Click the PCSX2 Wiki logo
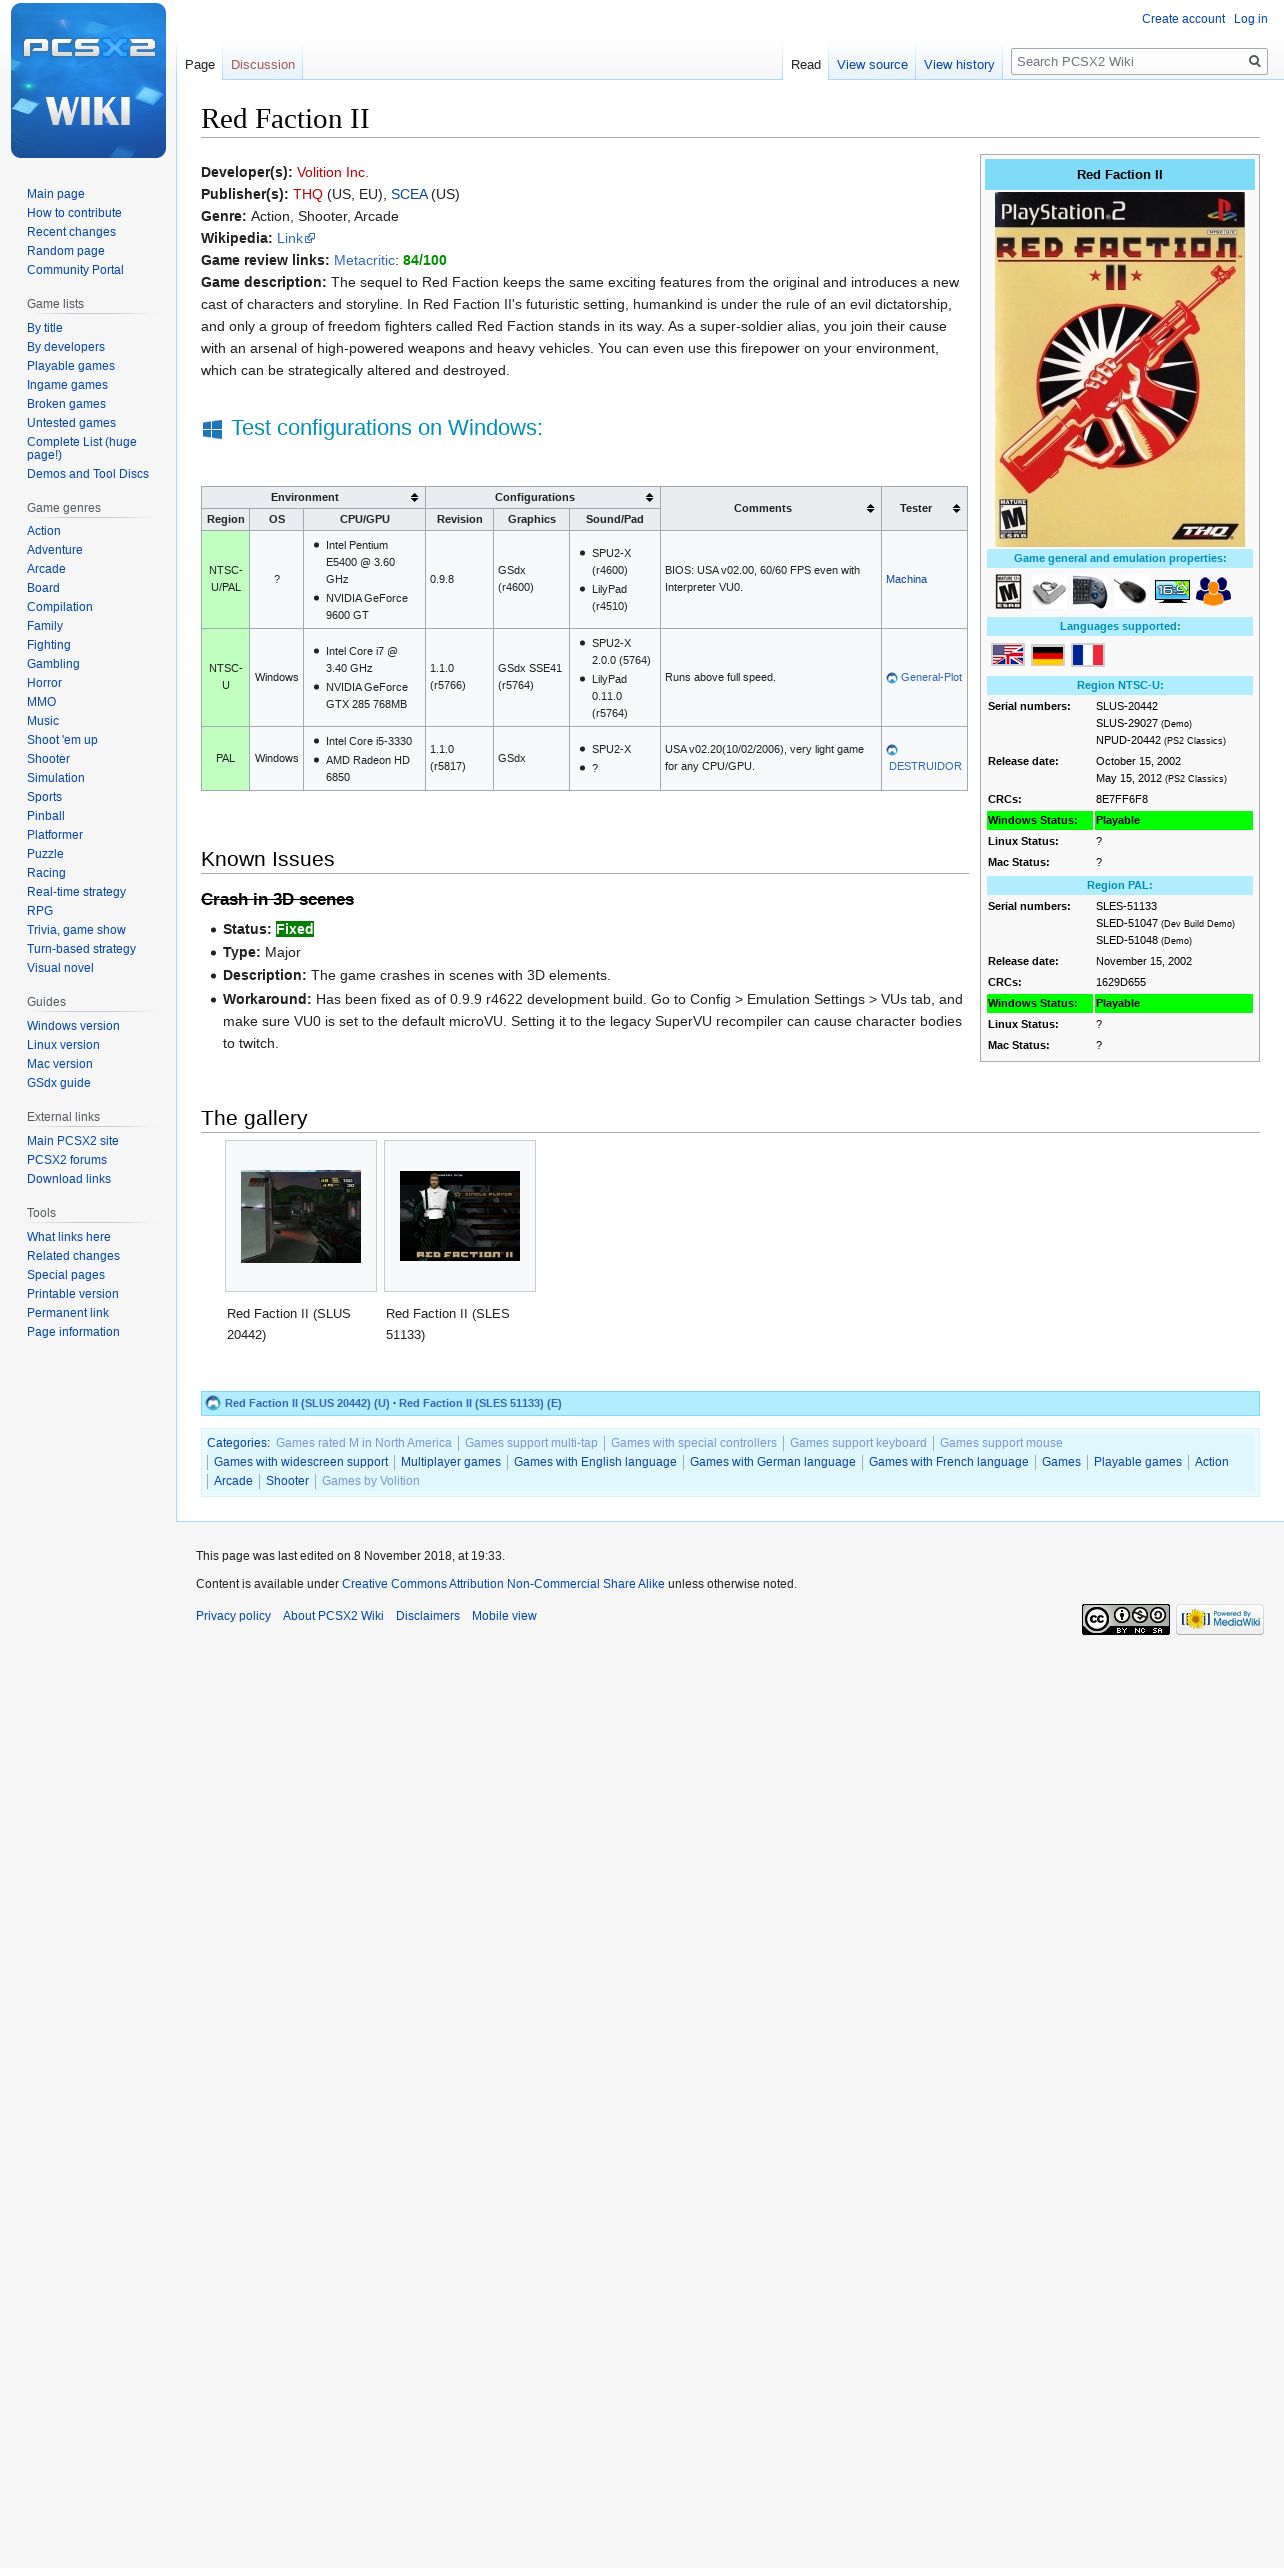This screenshot has width=1284, height=2568. (88, 80)
